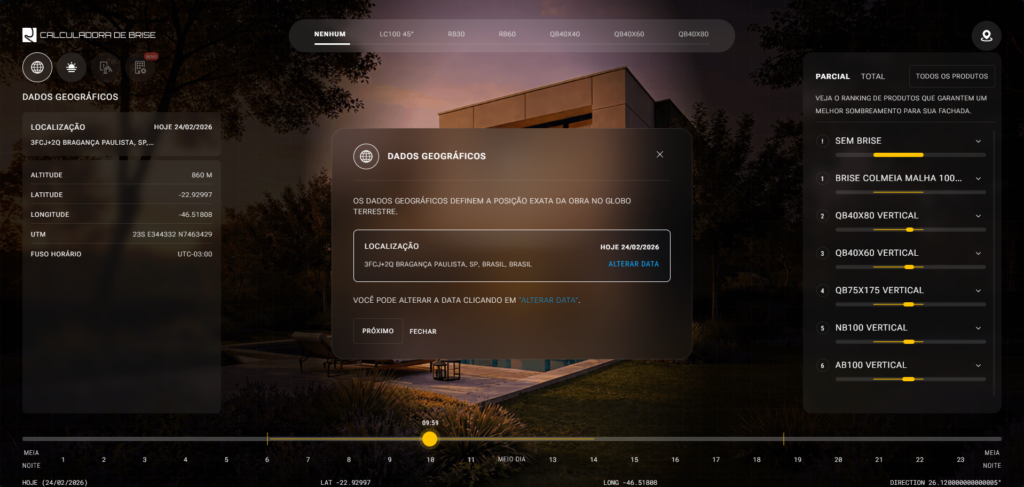
Task: Click the HOJE (24/02/2026) status text
Action: pyautogui.click(x=54, y=482)
